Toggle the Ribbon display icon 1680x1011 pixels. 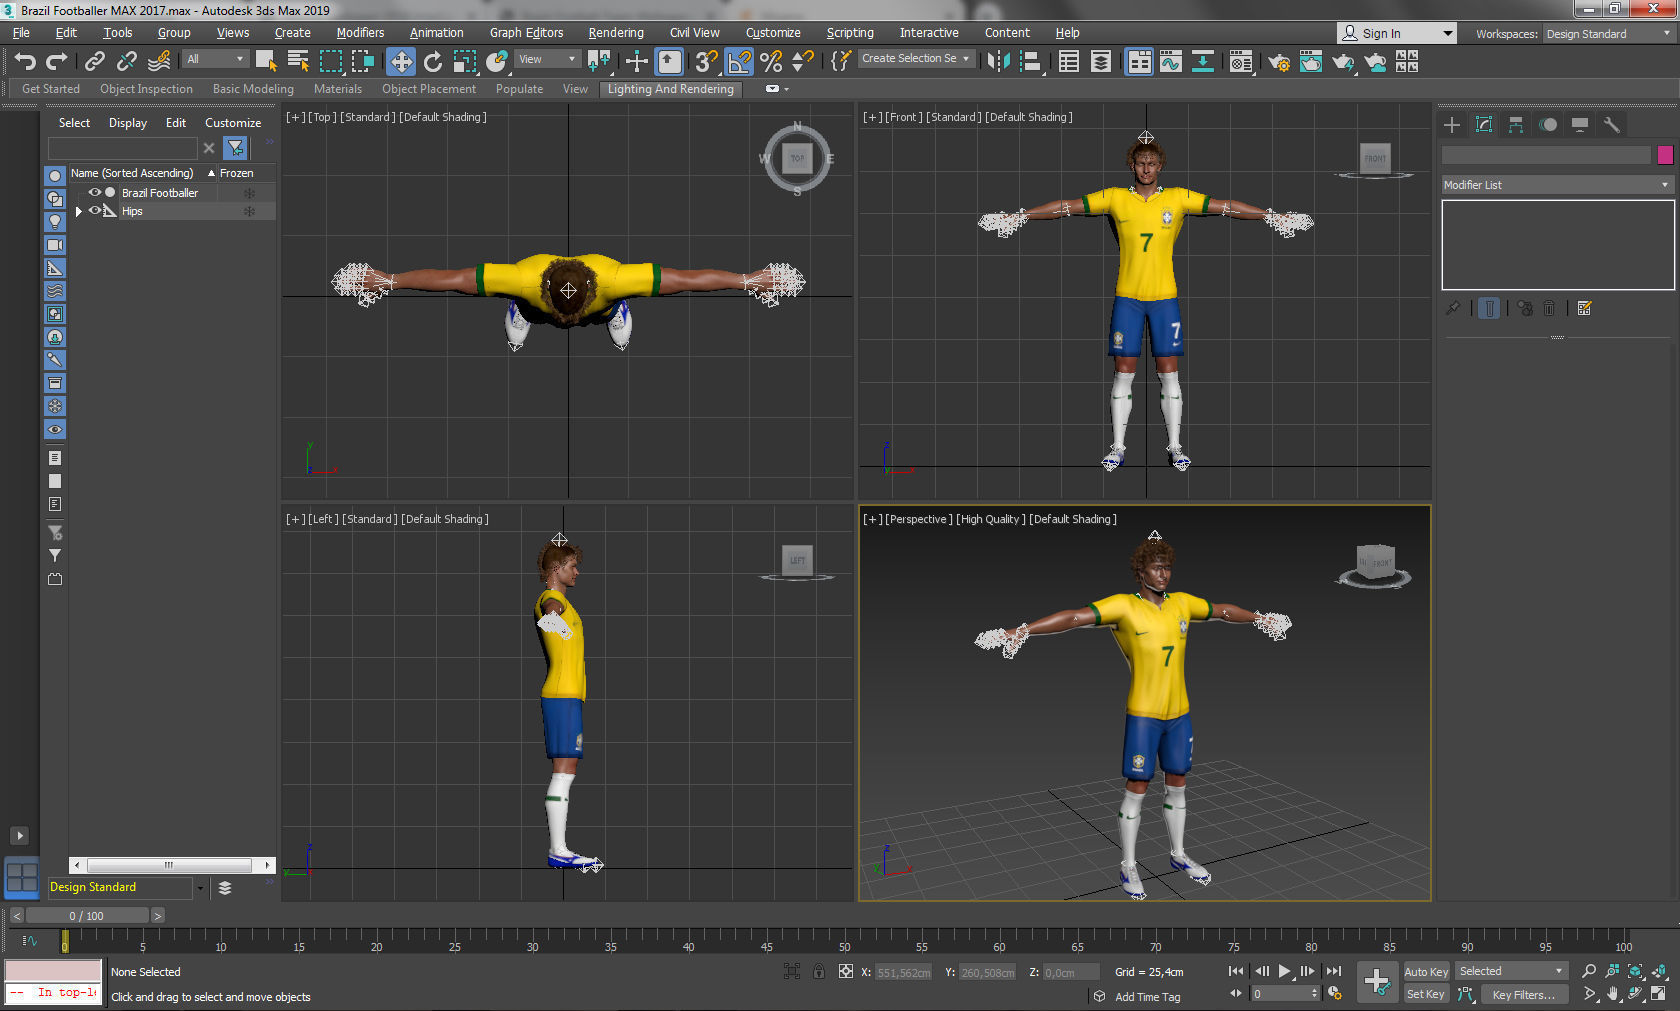1139,61
